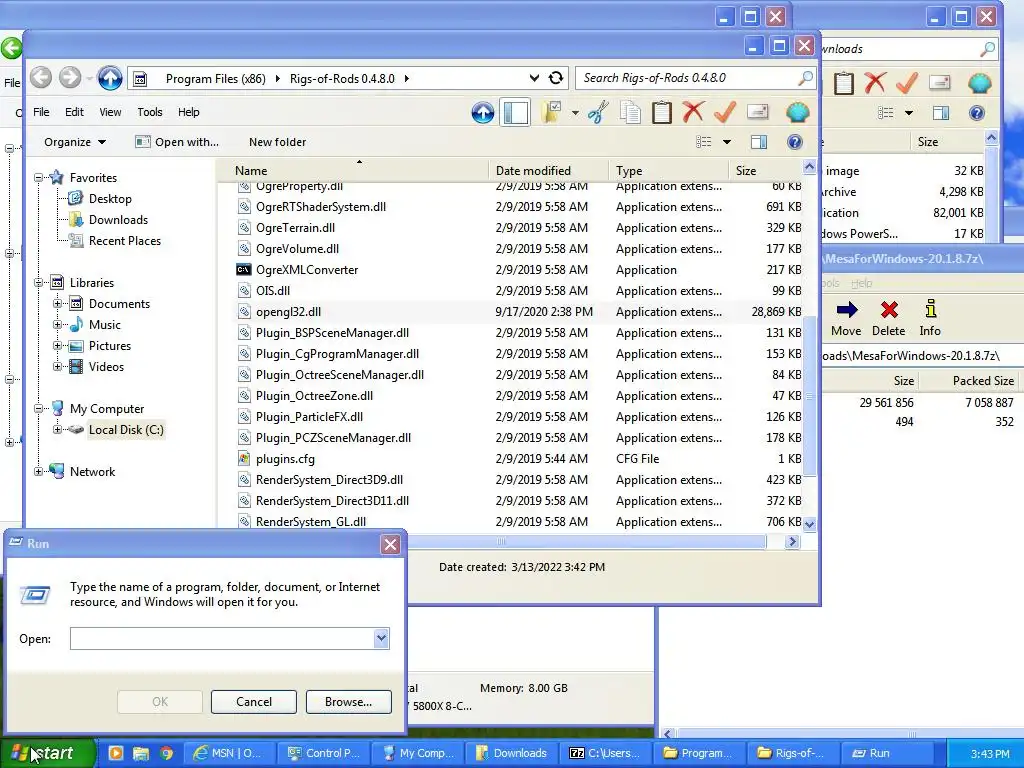Open the File menu
1024x768 pixels.
pos(41,112)
